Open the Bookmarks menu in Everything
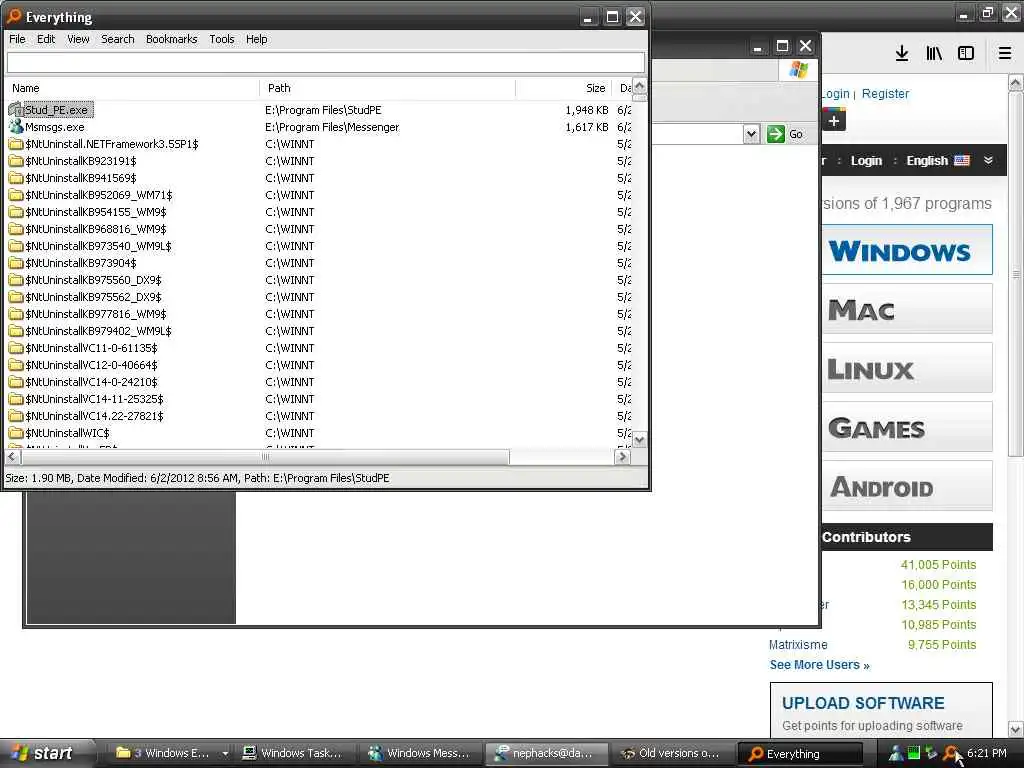 (172, 39)
